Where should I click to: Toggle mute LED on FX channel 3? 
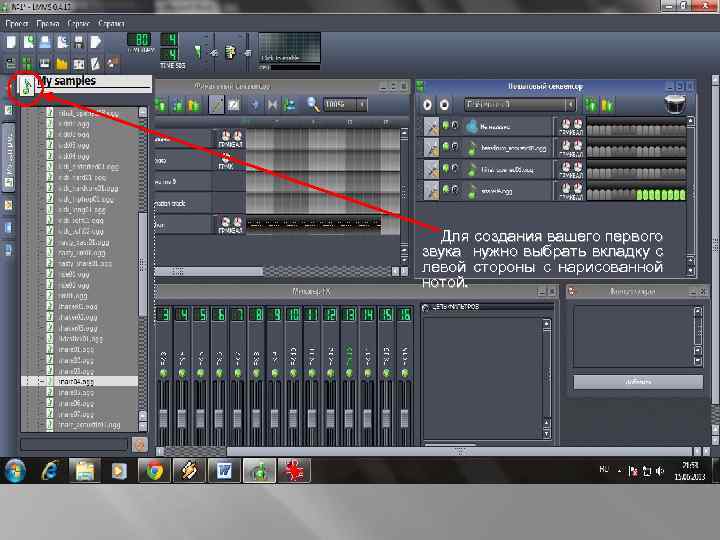163,374
